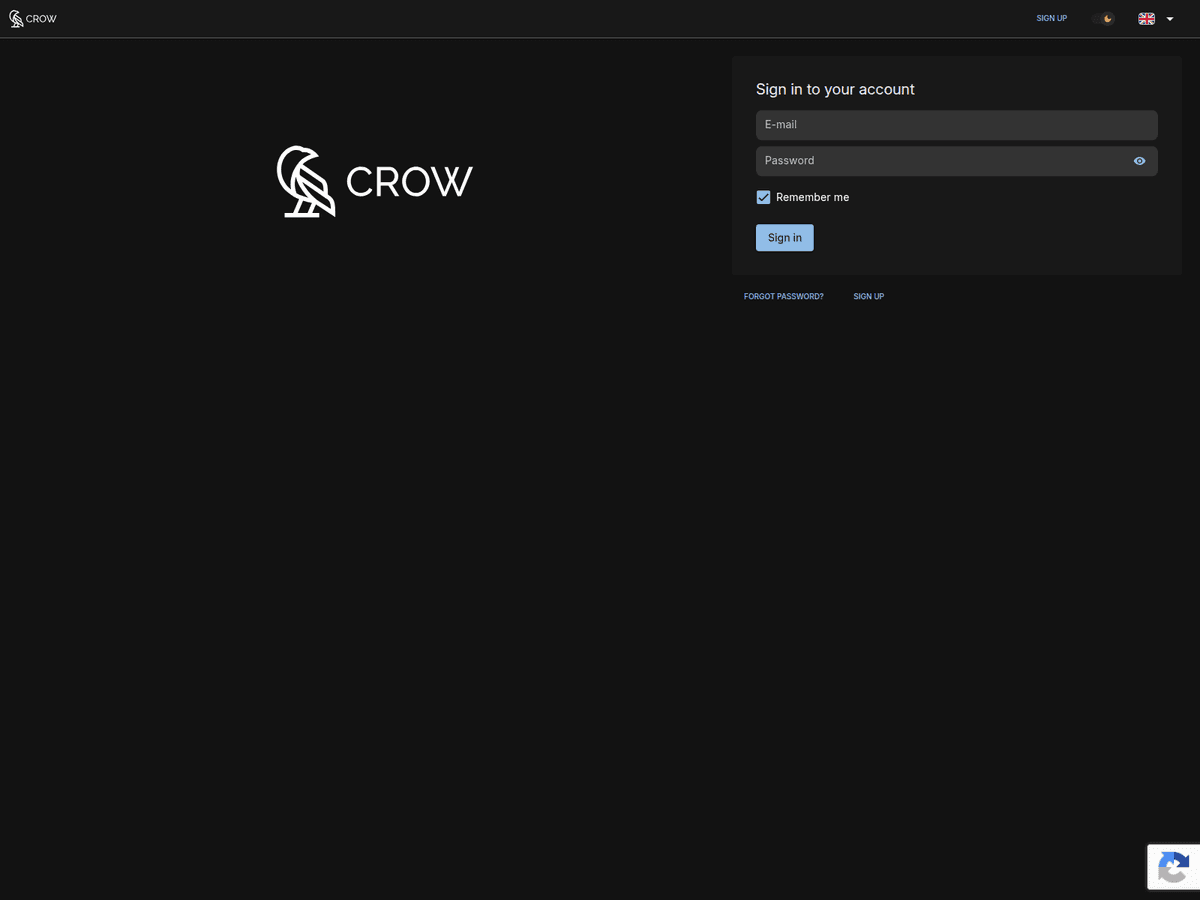
Task: Click the UK flag language icon
Action: coord(1146,19)
